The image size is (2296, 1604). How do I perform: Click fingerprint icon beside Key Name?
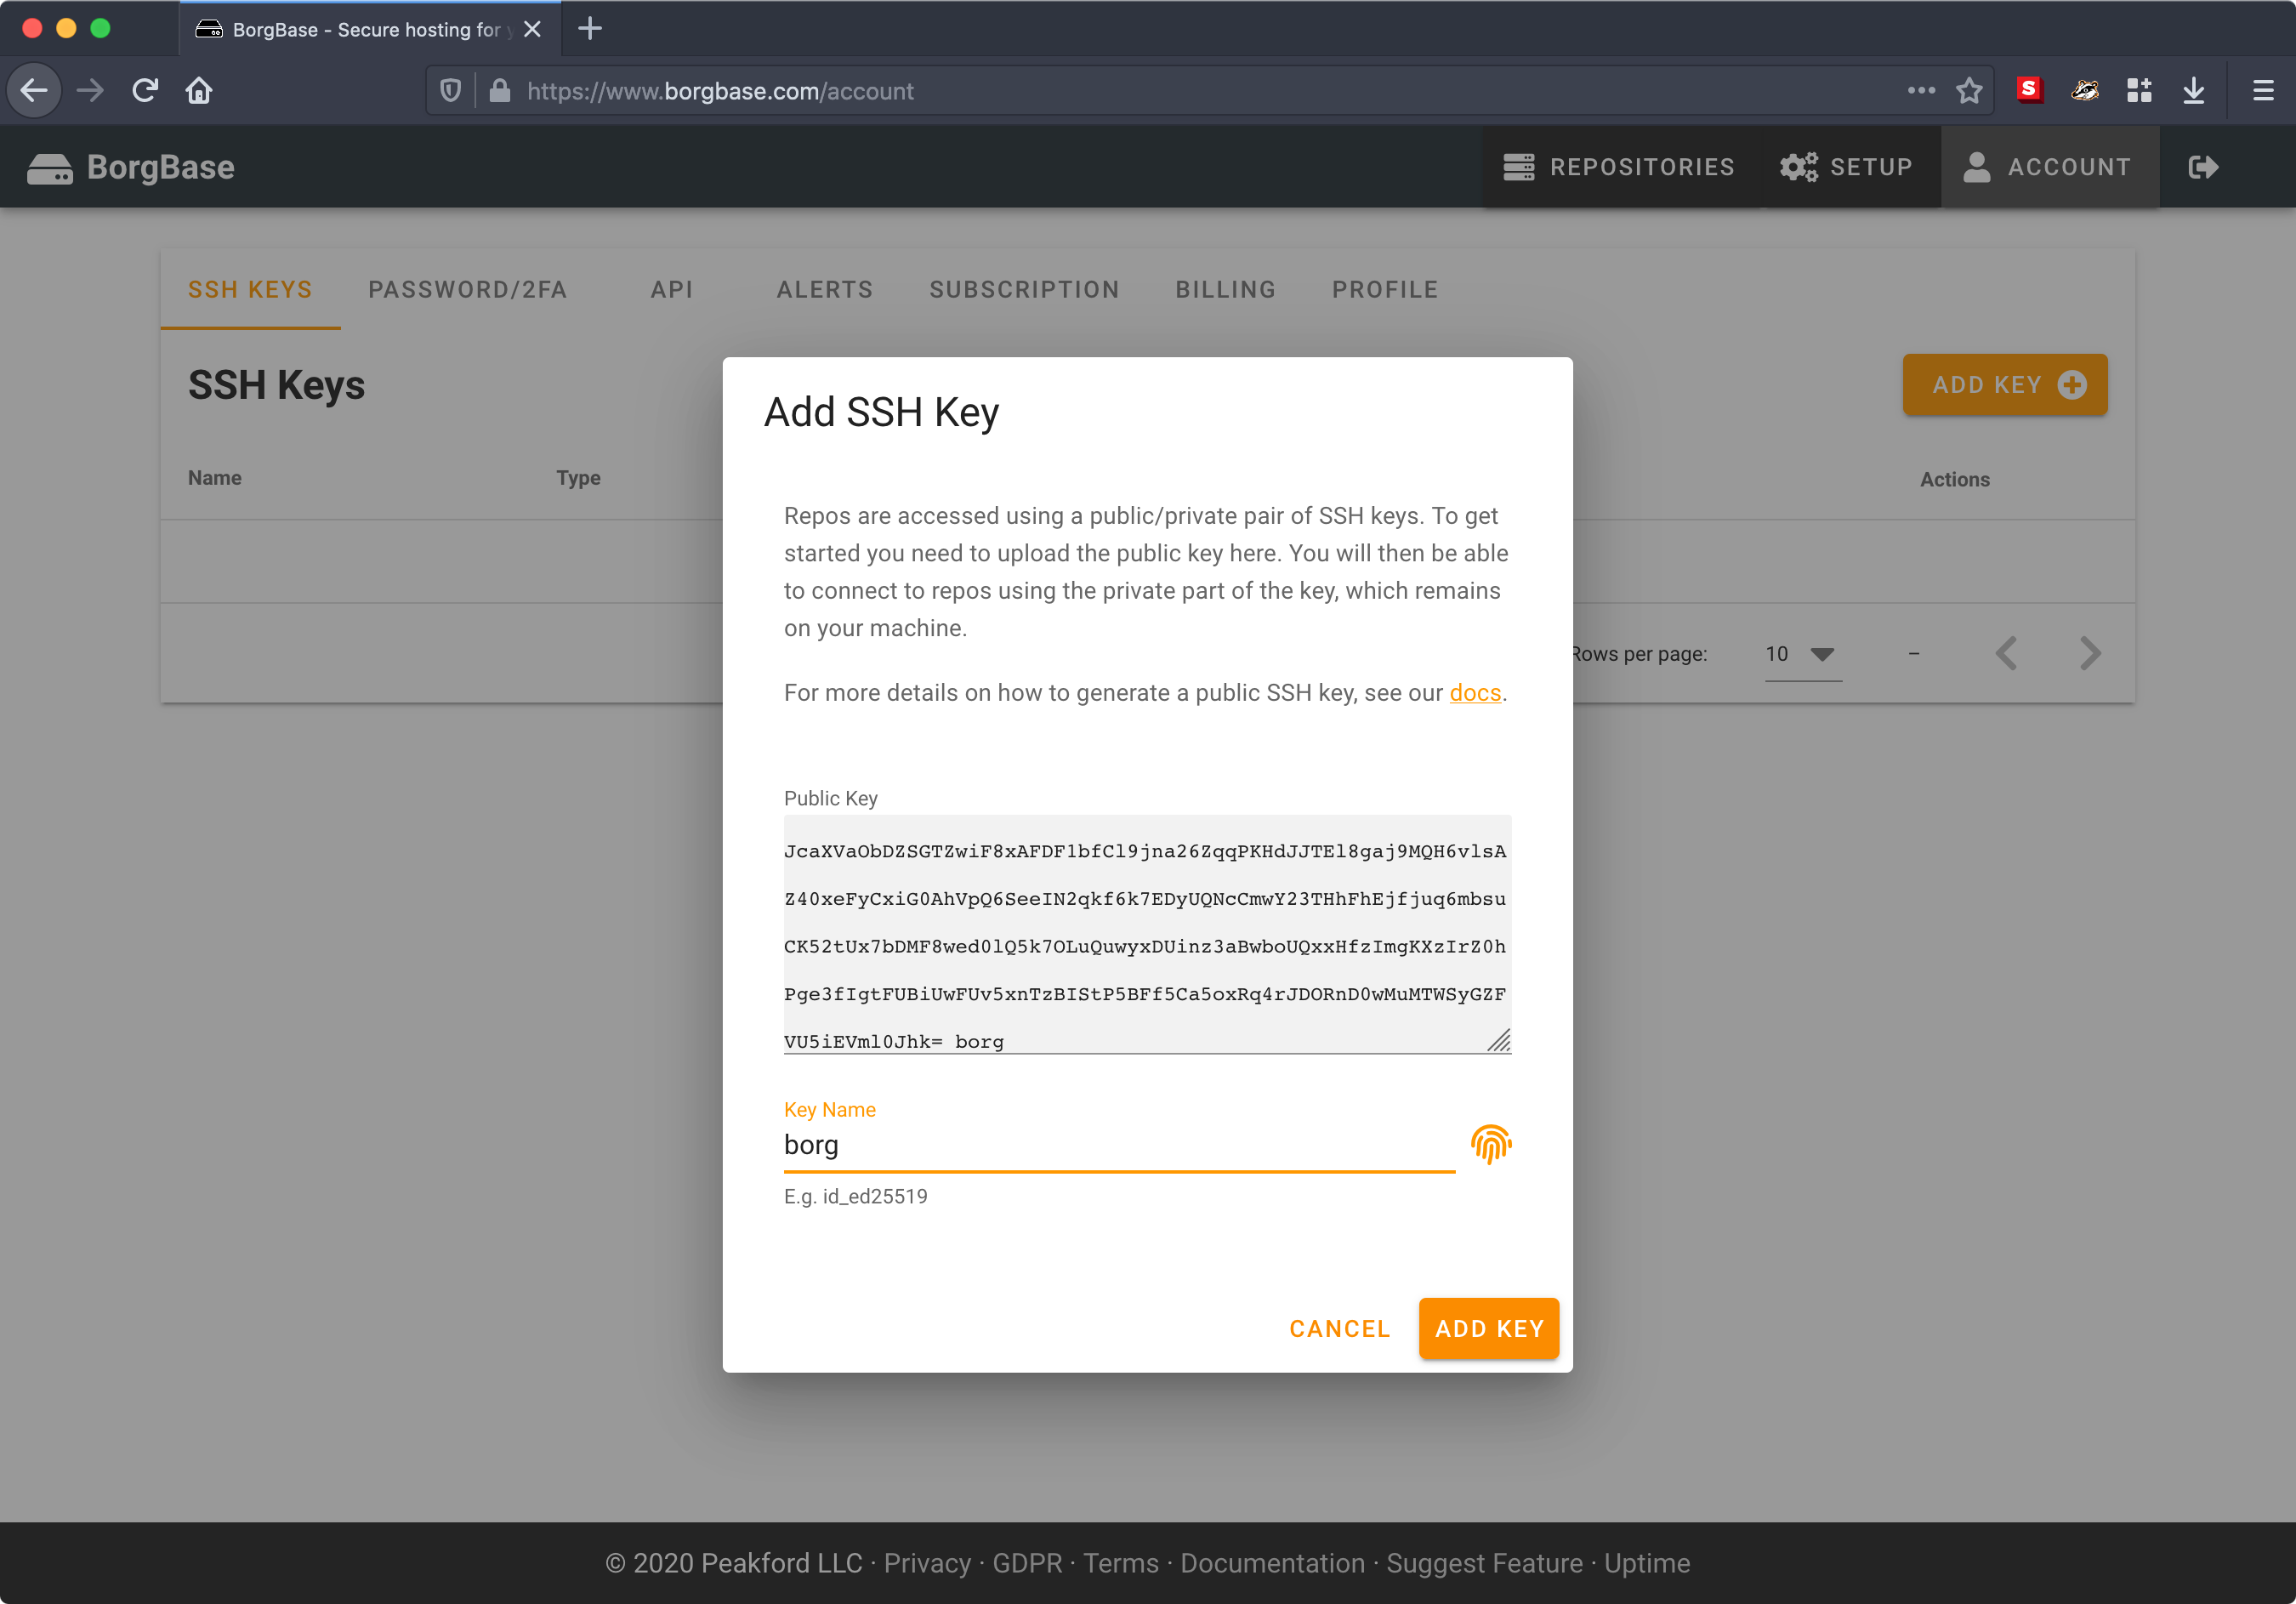click(x=1490, y=1144)
